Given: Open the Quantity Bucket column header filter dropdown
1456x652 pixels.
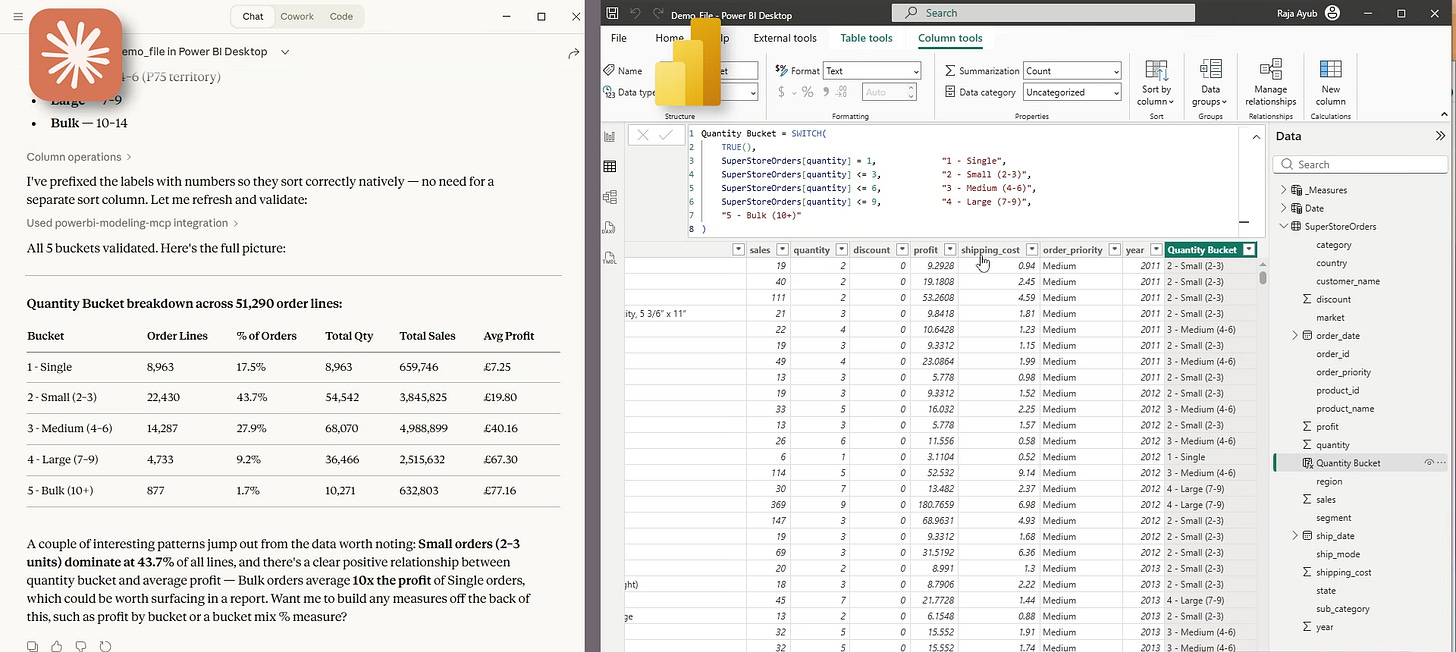Looking at the screenshot, I should click(x=1248, y=250).
